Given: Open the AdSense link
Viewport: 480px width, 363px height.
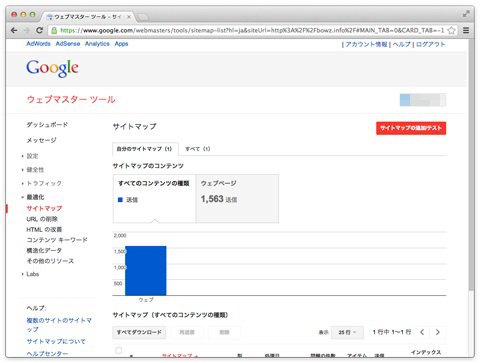Looking at the screenshot, I should point(68,44).
